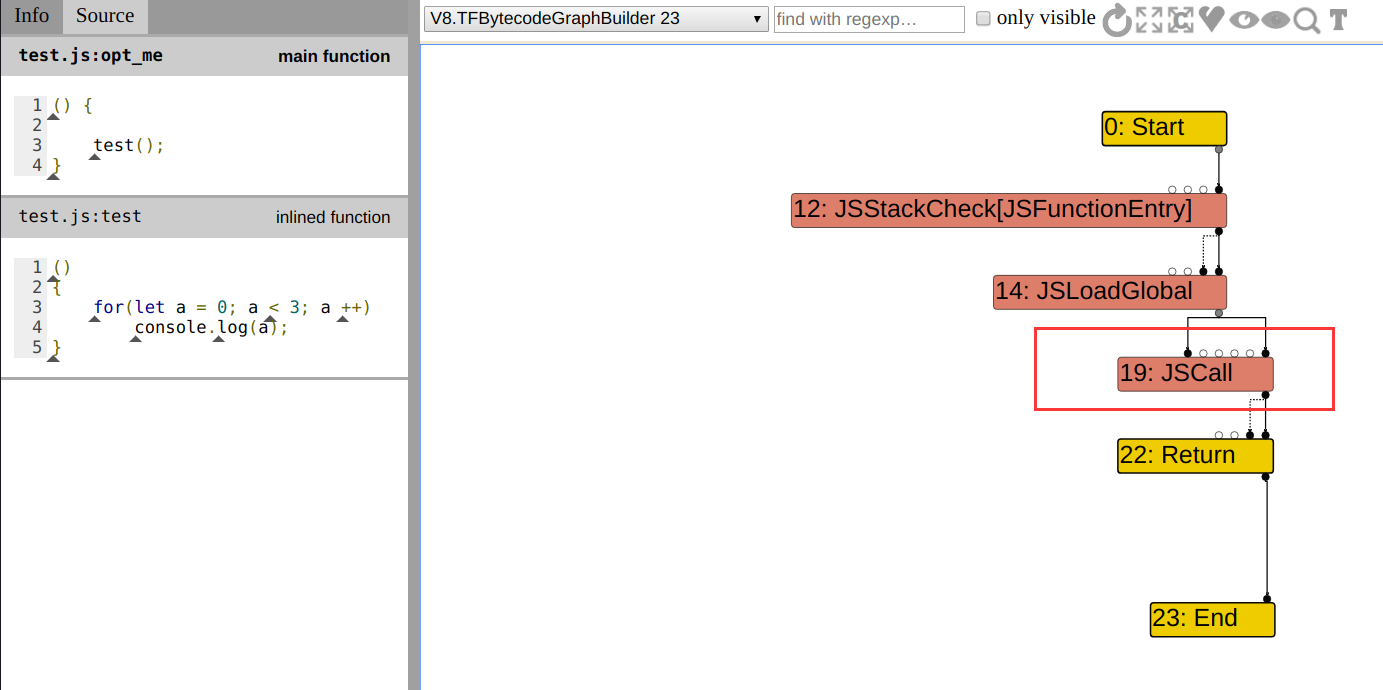Open the V8.TFBytecodeGraphBuilder phase dropdown
Image resolution: width=1383 pixels, height=690 pixels.
(596, 19)
